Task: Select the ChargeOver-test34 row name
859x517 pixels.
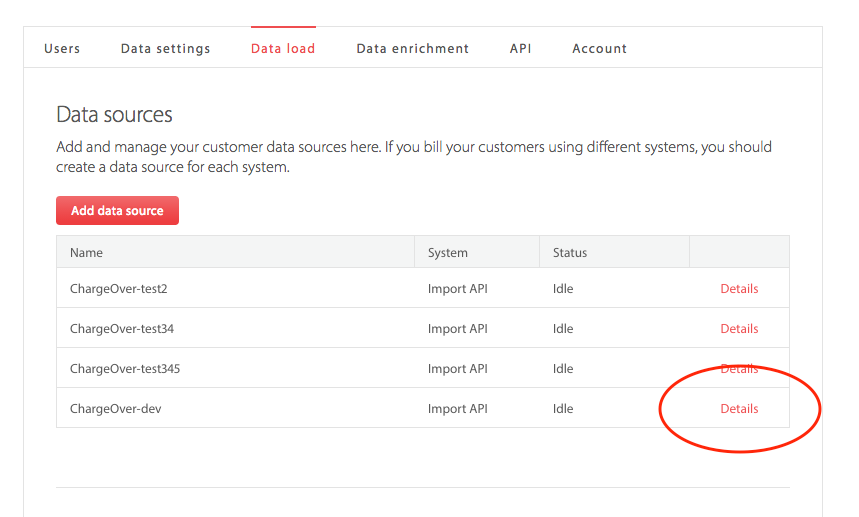Action: coord(122,329)
